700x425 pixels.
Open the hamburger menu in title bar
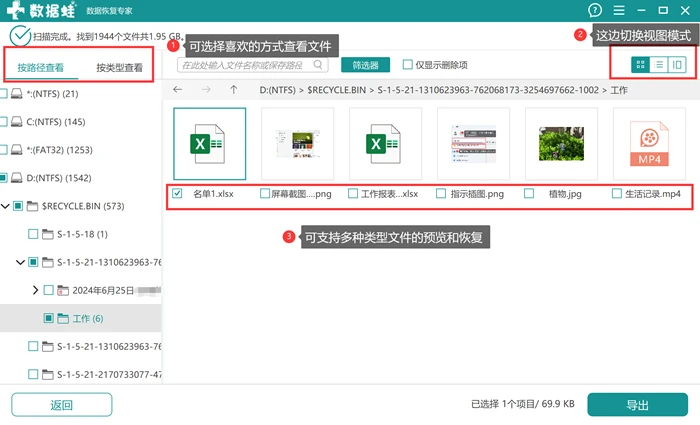619,10
